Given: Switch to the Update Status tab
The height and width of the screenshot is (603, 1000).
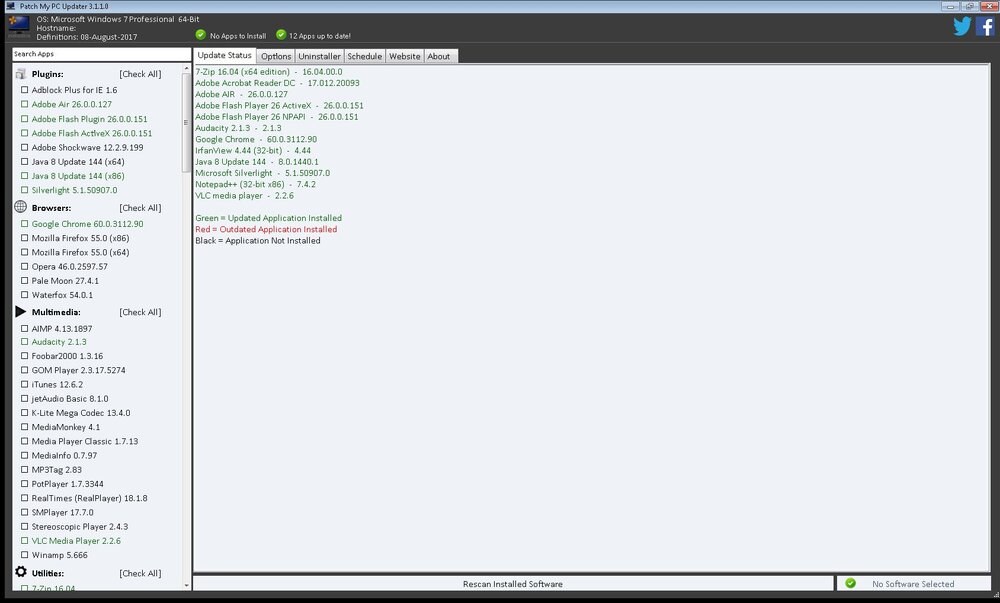Looking at the screenshot, I should (x=224, y=55).
